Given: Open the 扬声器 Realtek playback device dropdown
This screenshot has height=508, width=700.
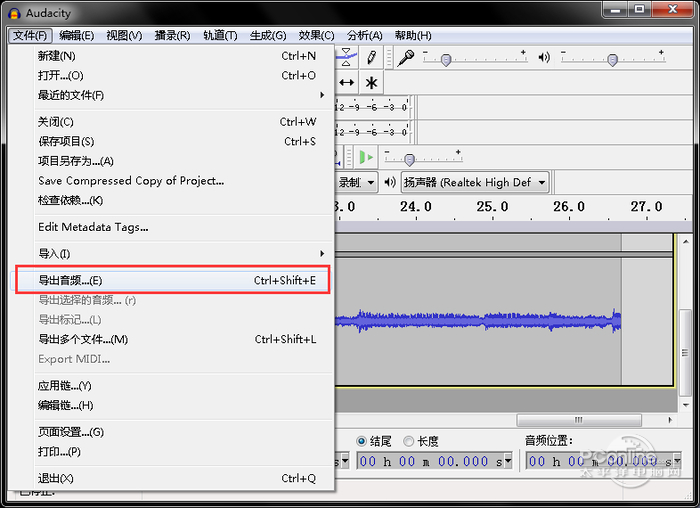Looking at the screenshot, I should point(475,182).
